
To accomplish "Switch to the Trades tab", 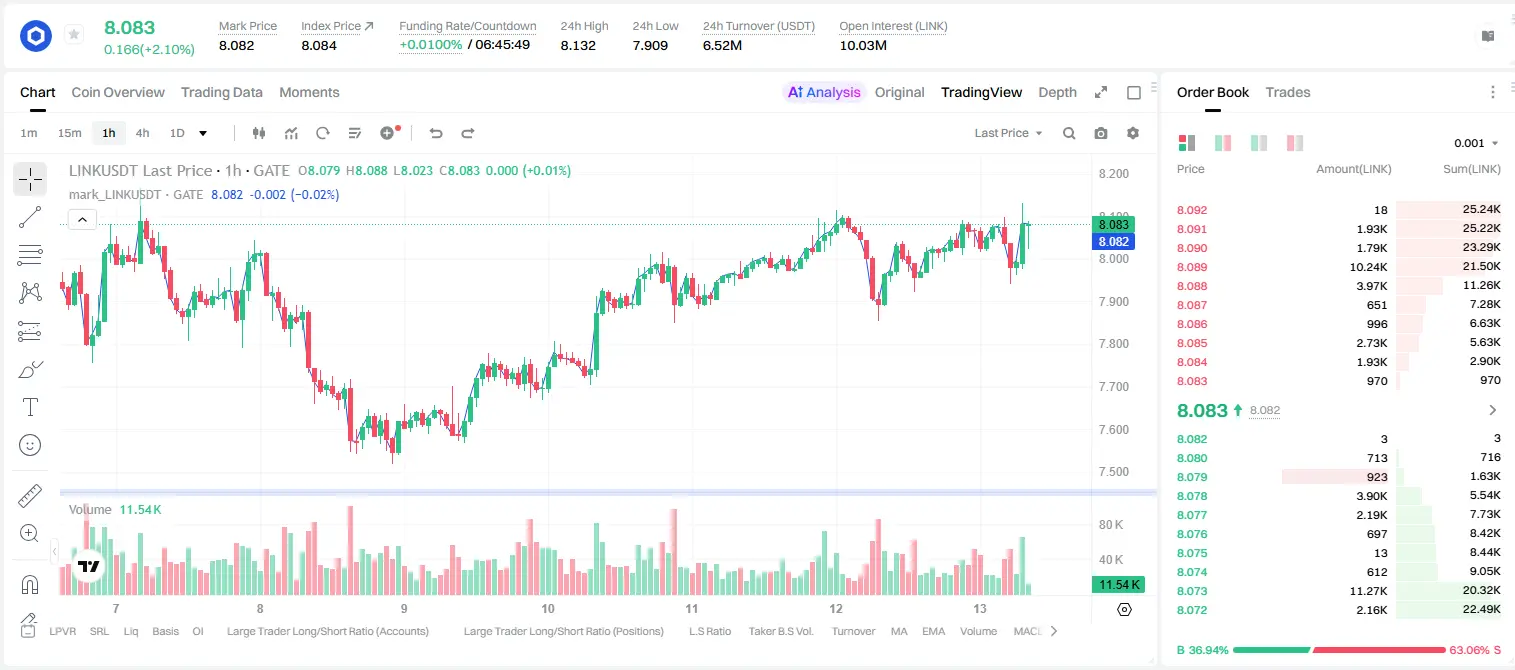I will 1288,92.
